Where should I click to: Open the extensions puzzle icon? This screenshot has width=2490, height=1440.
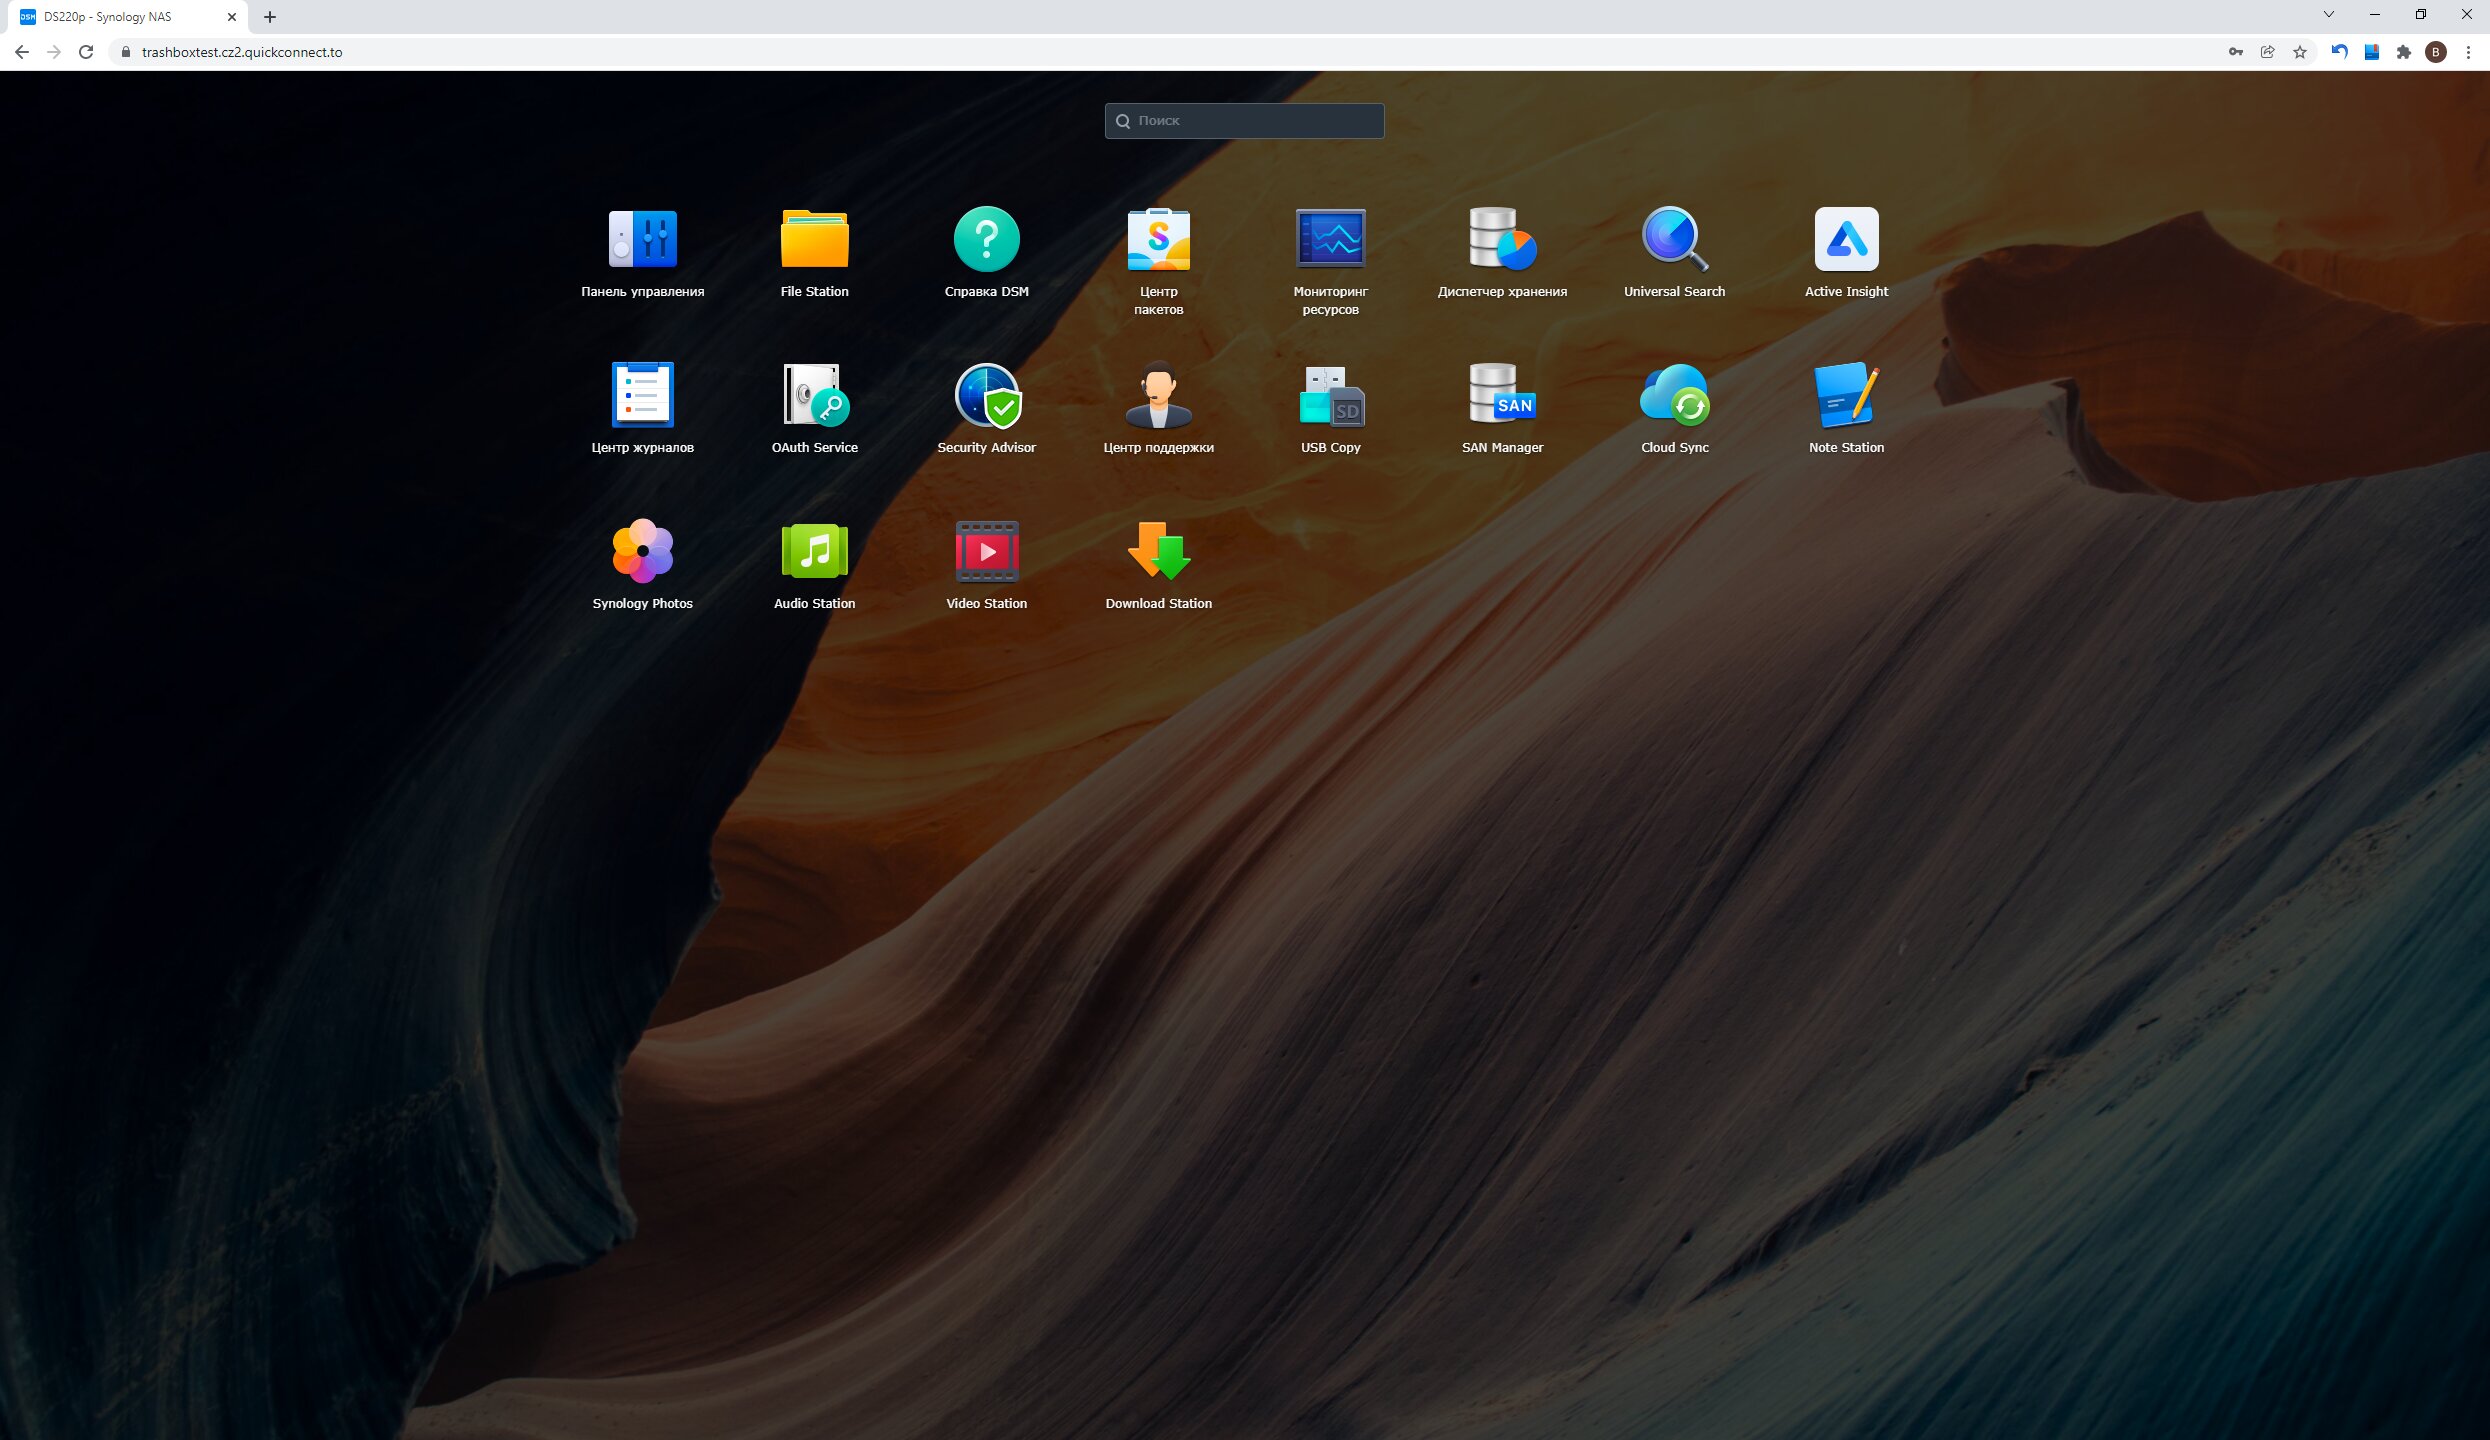tap(2403, 52)
